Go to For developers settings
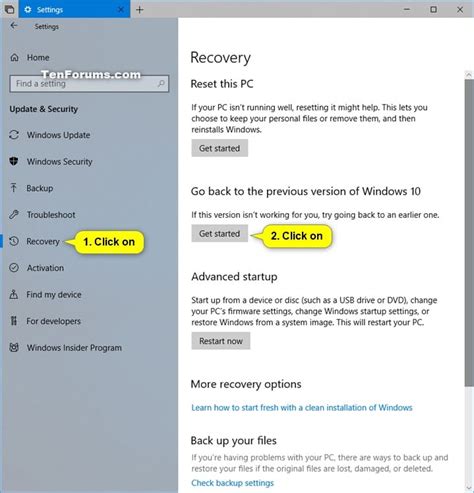474x493 pixels. pos(54,321)
